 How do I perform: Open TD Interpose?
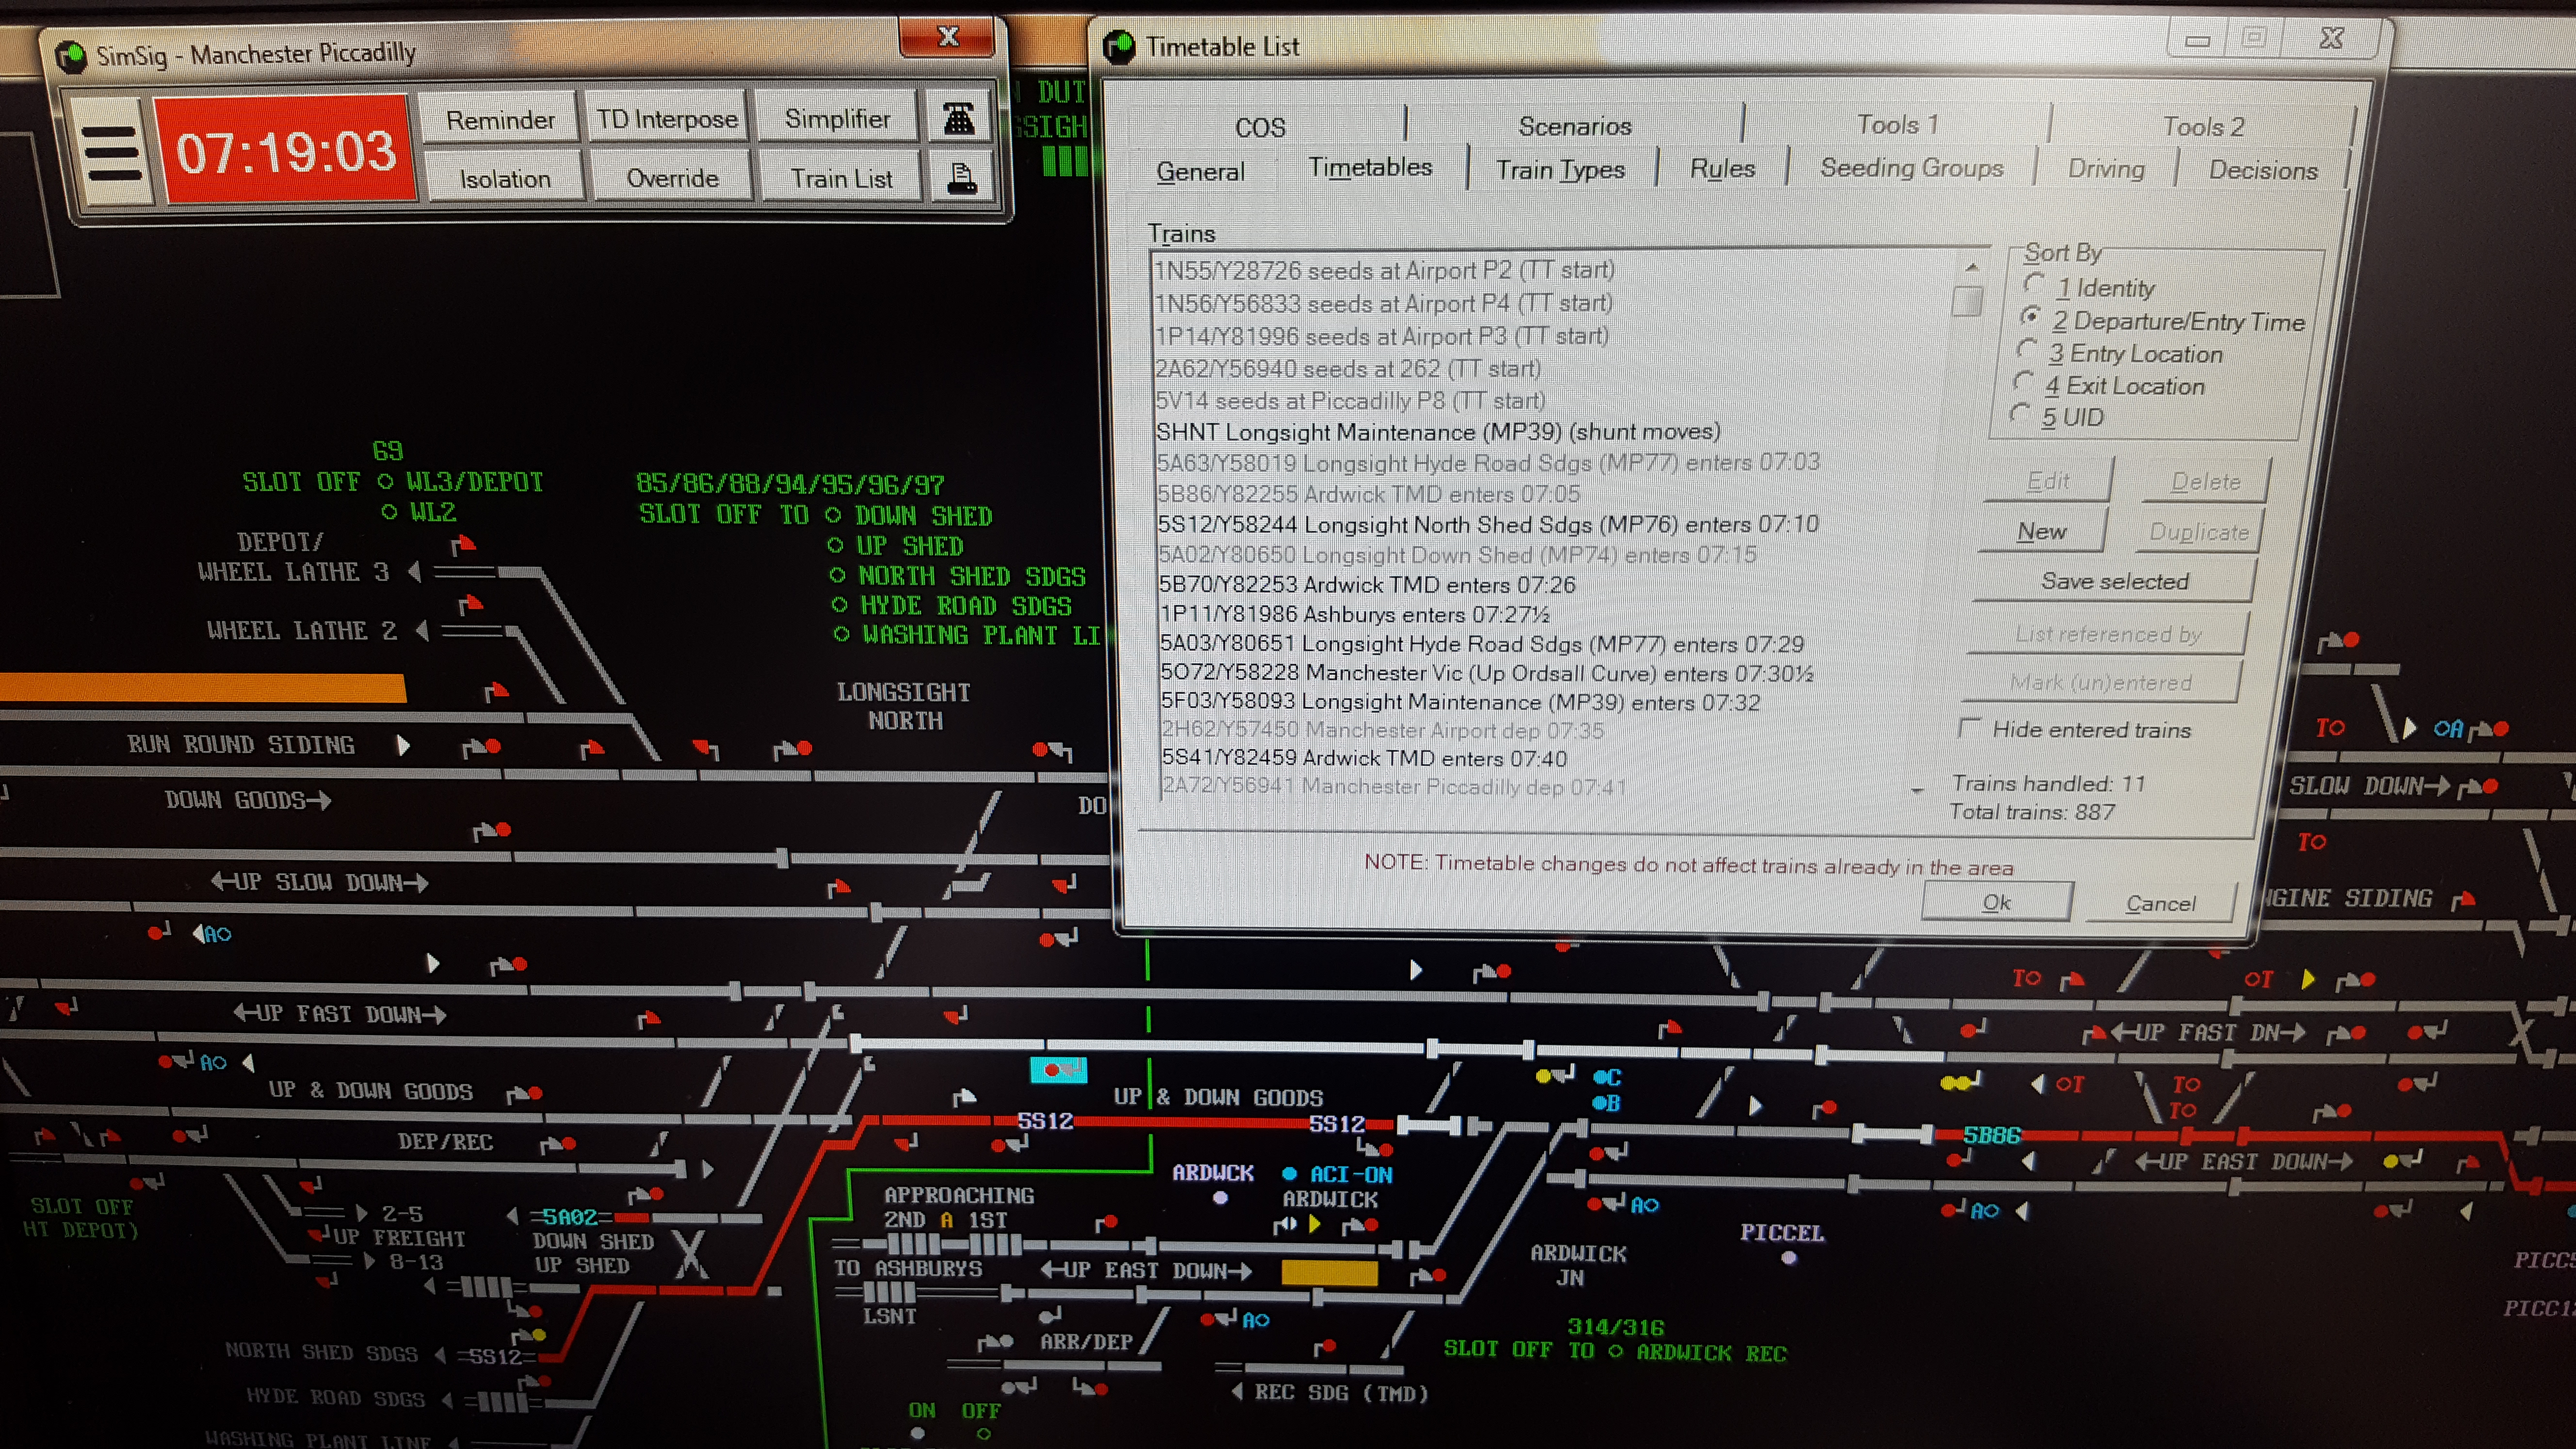tap(666, 119)
